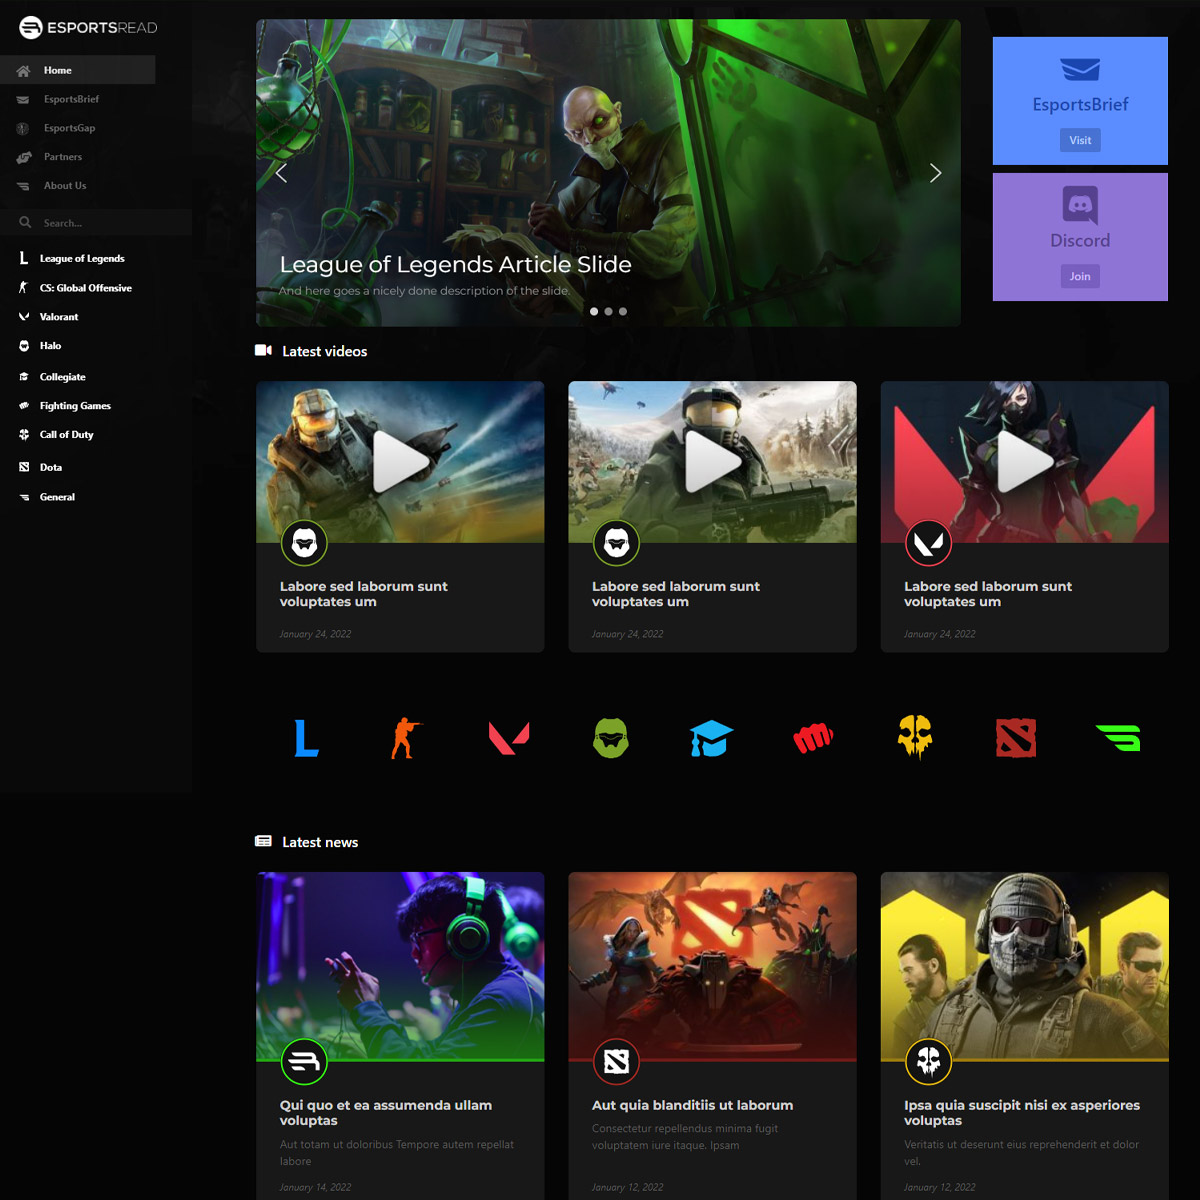Open the EsportsGap sidebar link
1200x1200 pixels.
[x=69, y=128]
